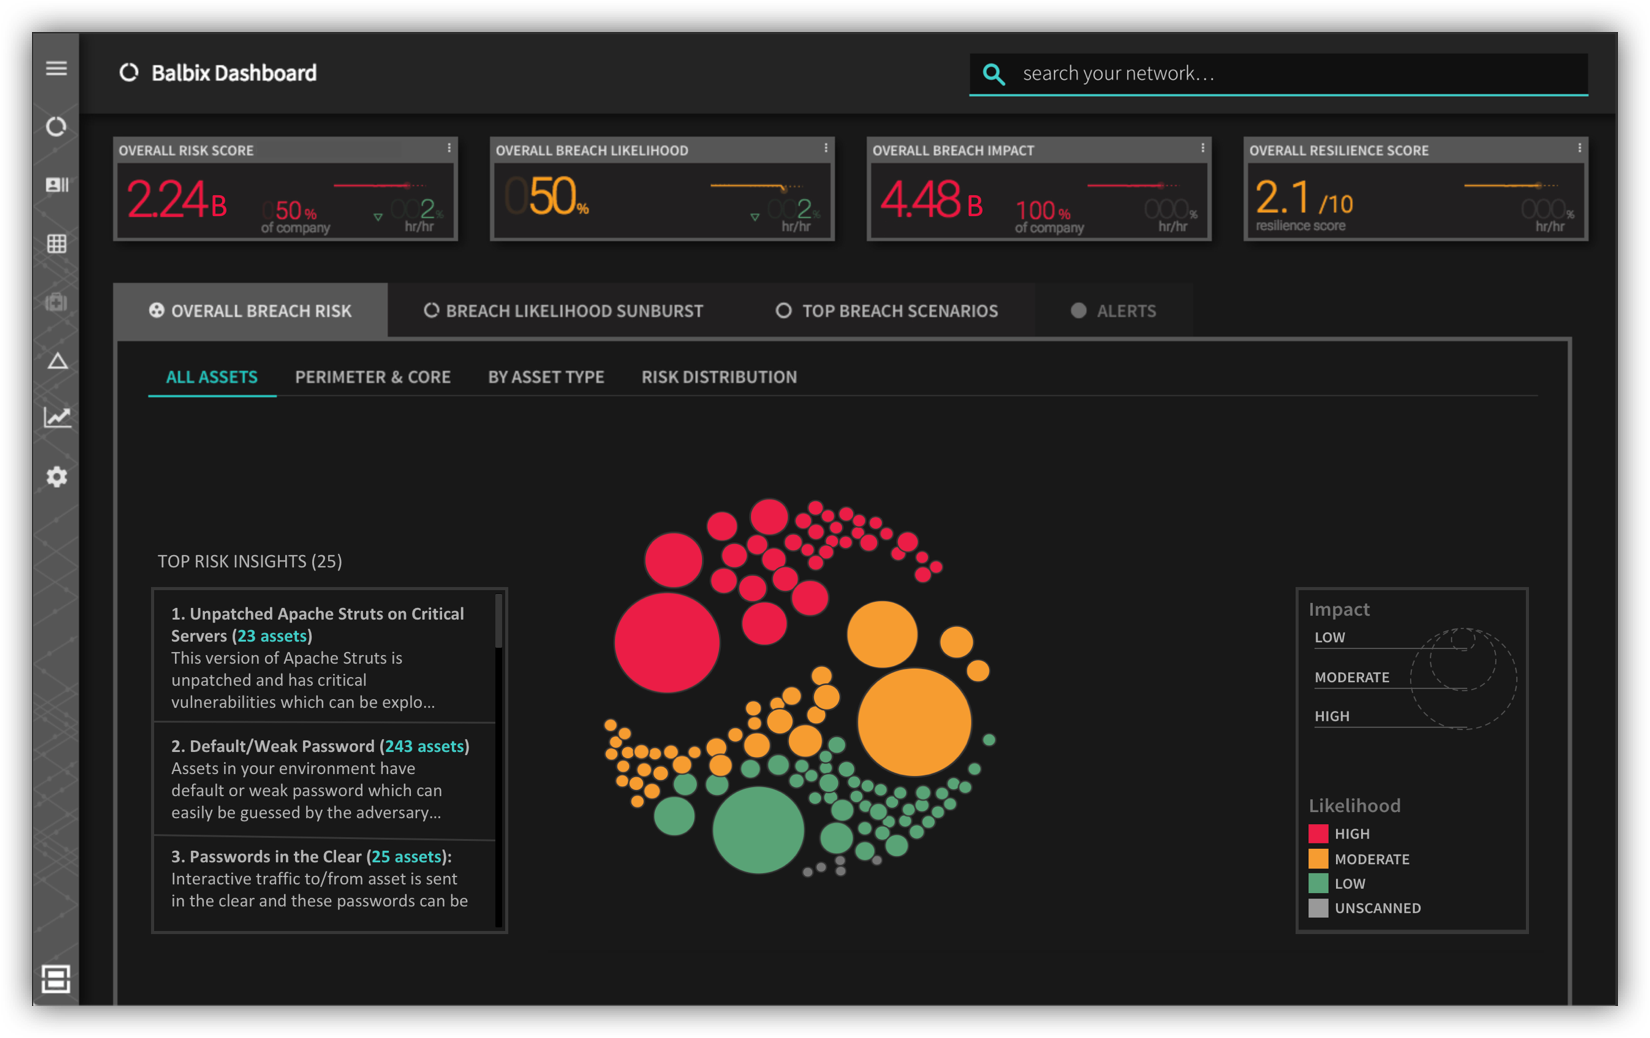Click the largest green bubble
Viewport: 1650px width, 1038px height.
point(758,830)
